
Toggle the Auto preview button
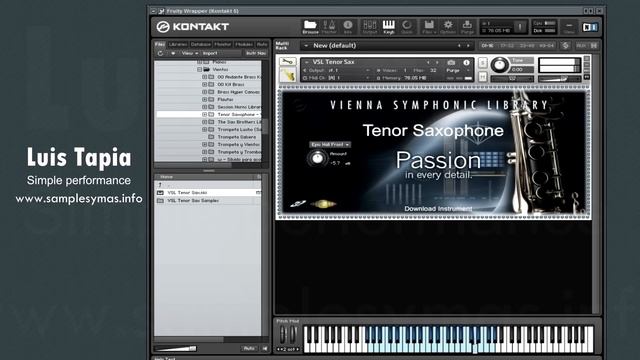coord(249,348)
